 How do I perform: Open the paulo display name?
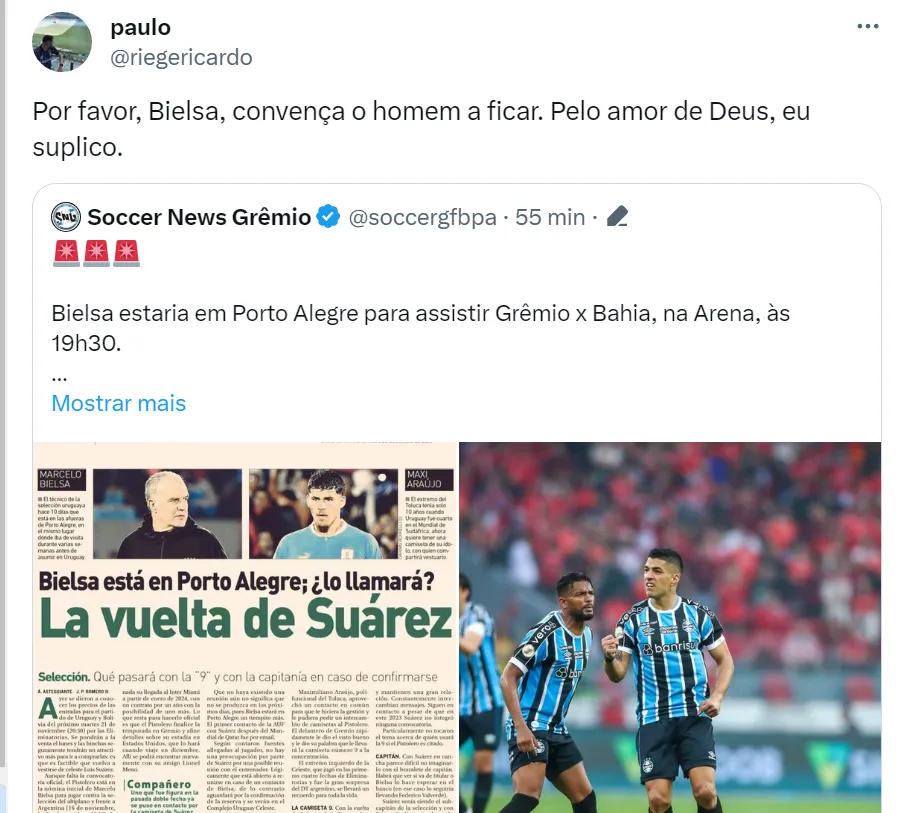[140, 27]
